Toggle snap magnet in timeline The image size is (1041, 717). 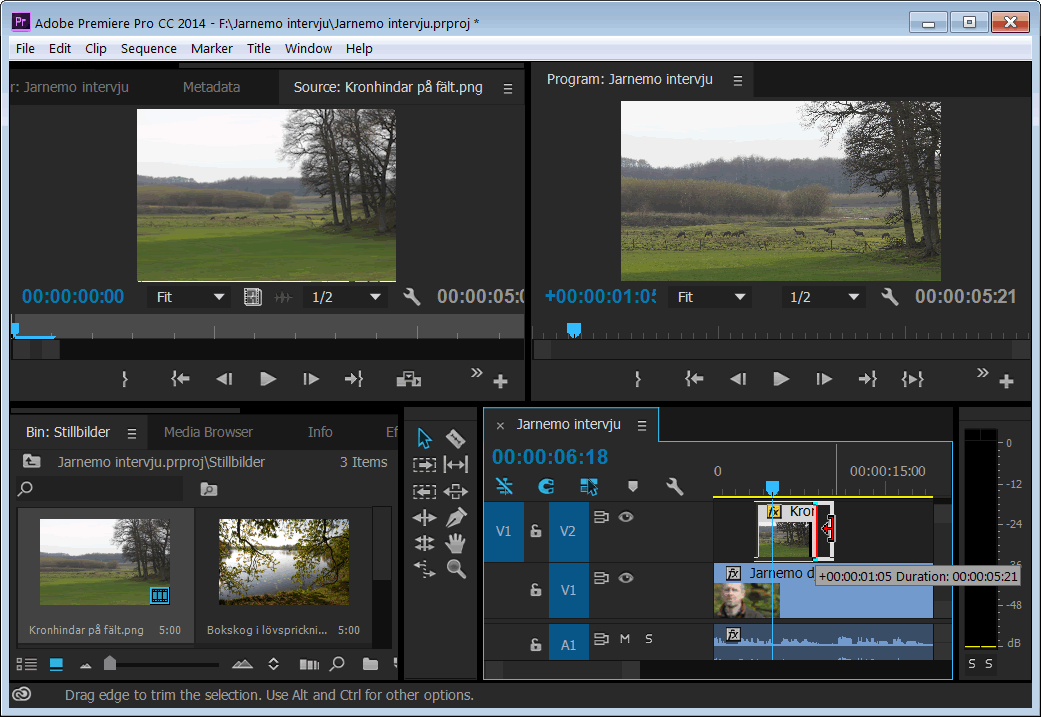click(x=546, y=487)
